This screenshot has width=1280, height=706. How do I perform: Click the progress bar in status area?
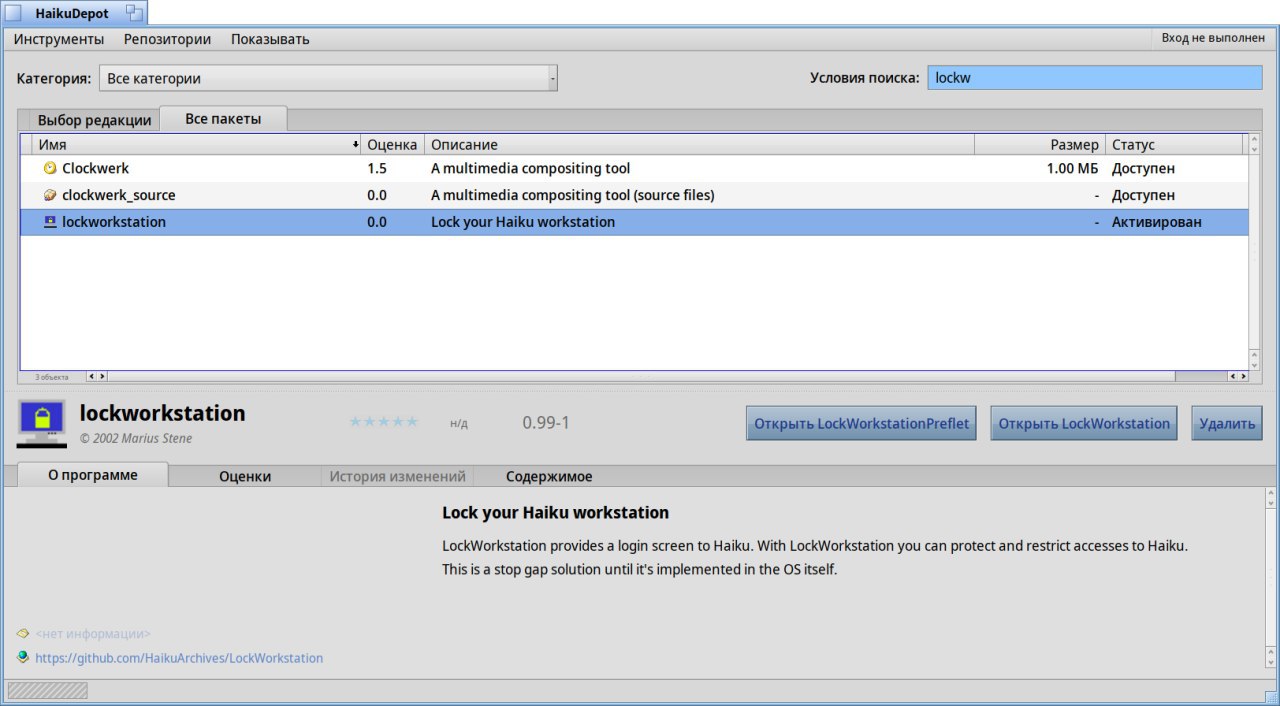coord(47,690)
